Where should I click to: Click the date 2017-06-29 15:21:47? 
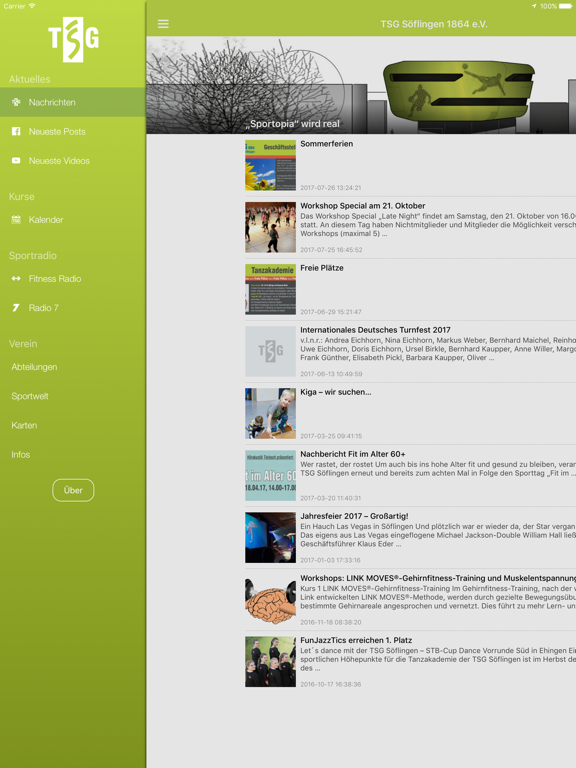point(331,312)
